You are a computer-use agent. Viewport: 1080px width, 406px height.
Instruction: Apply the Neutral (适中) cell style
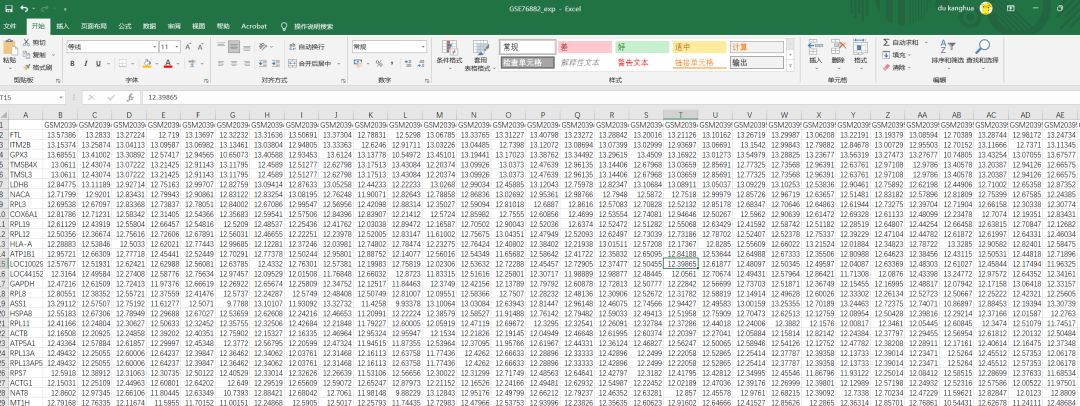(x=699, y=47)
